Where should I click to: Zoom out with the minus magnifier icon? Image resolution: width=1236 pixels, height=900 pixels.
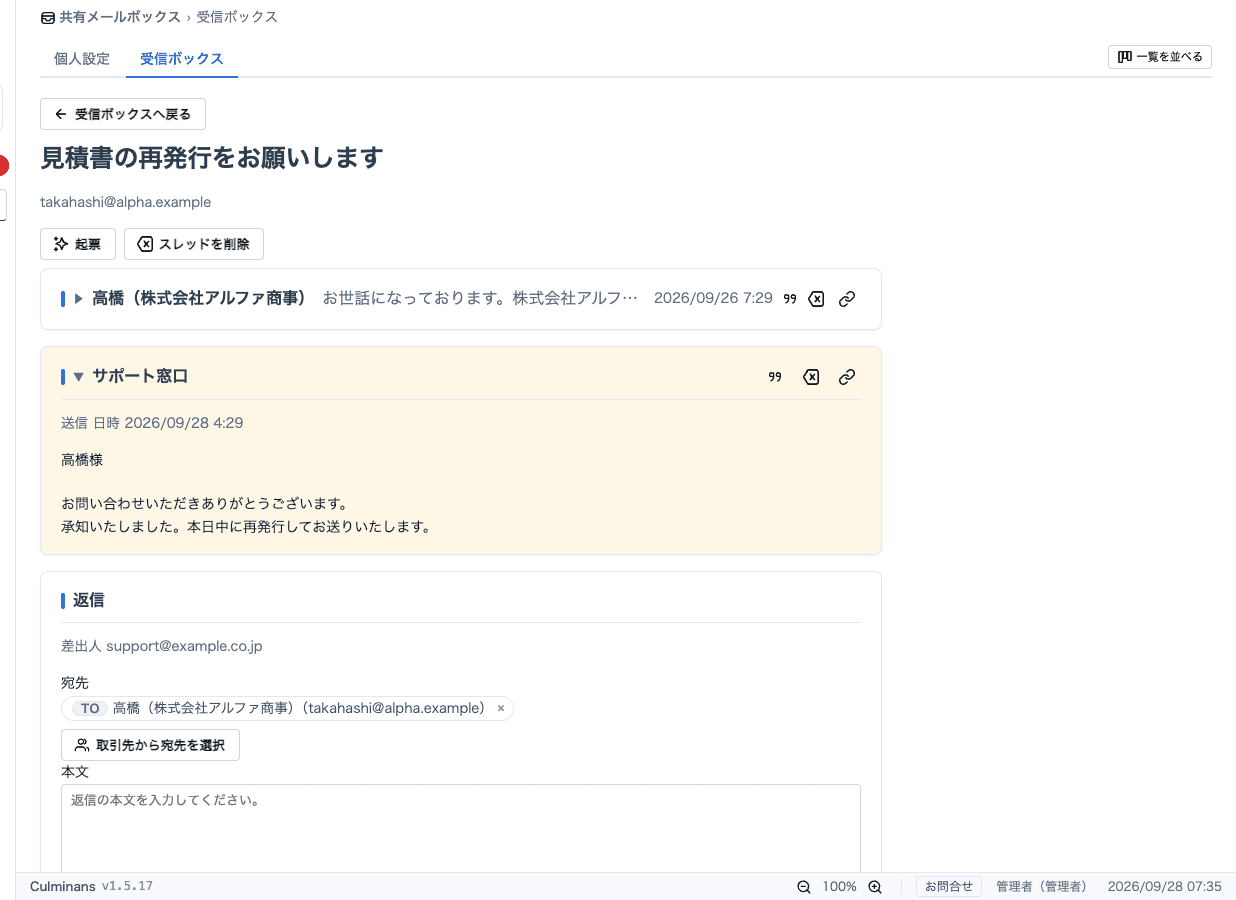[x=804, y=887]
